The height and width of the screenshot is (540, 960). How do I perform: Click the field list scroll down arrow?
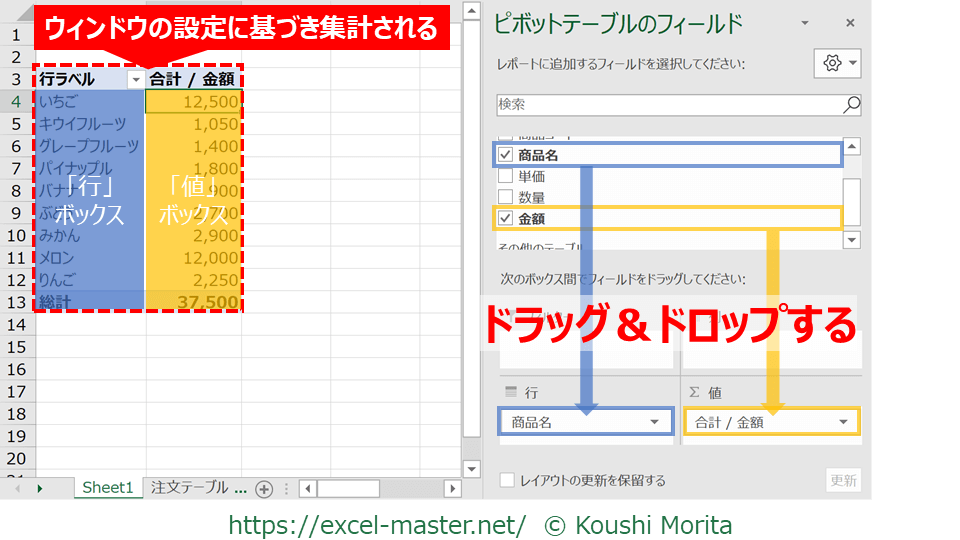click(x=851, y=239)
